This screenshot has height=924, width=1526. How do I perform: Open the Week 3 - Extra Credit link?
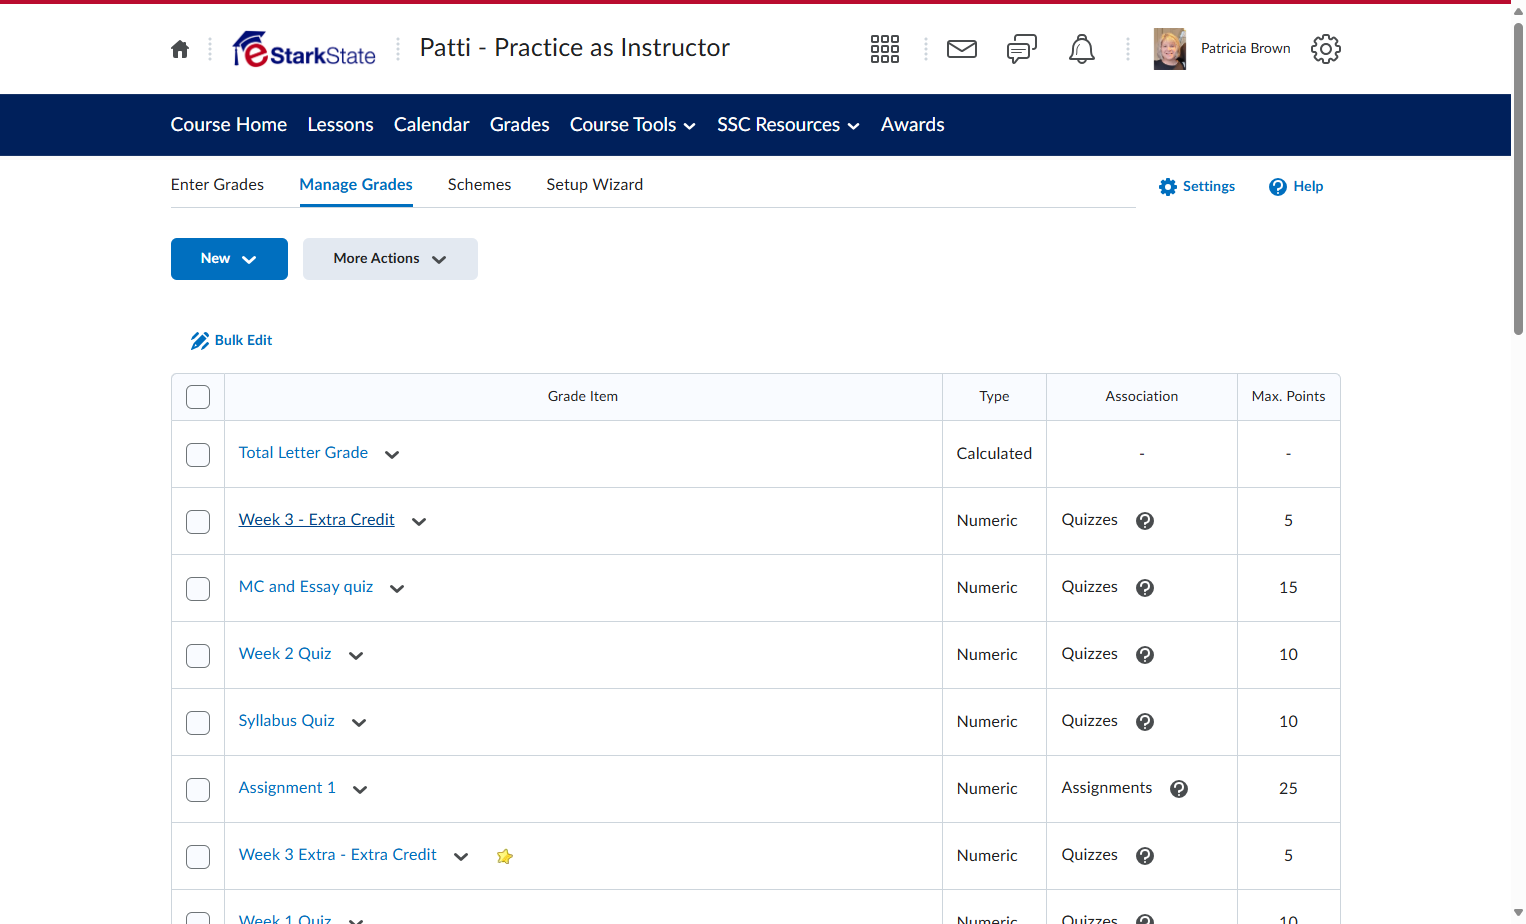click(316, 520)
